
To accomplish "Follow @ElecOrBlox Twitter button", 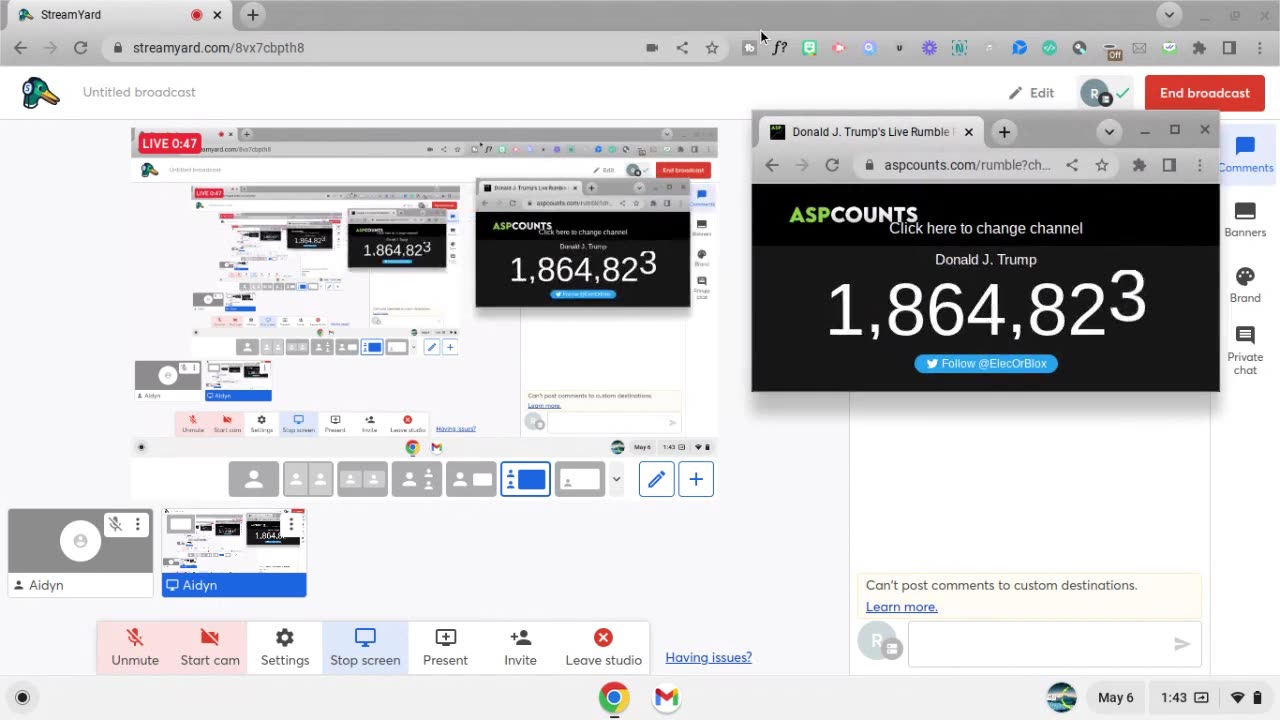I will pyautogui.click(x=986, y=364).
